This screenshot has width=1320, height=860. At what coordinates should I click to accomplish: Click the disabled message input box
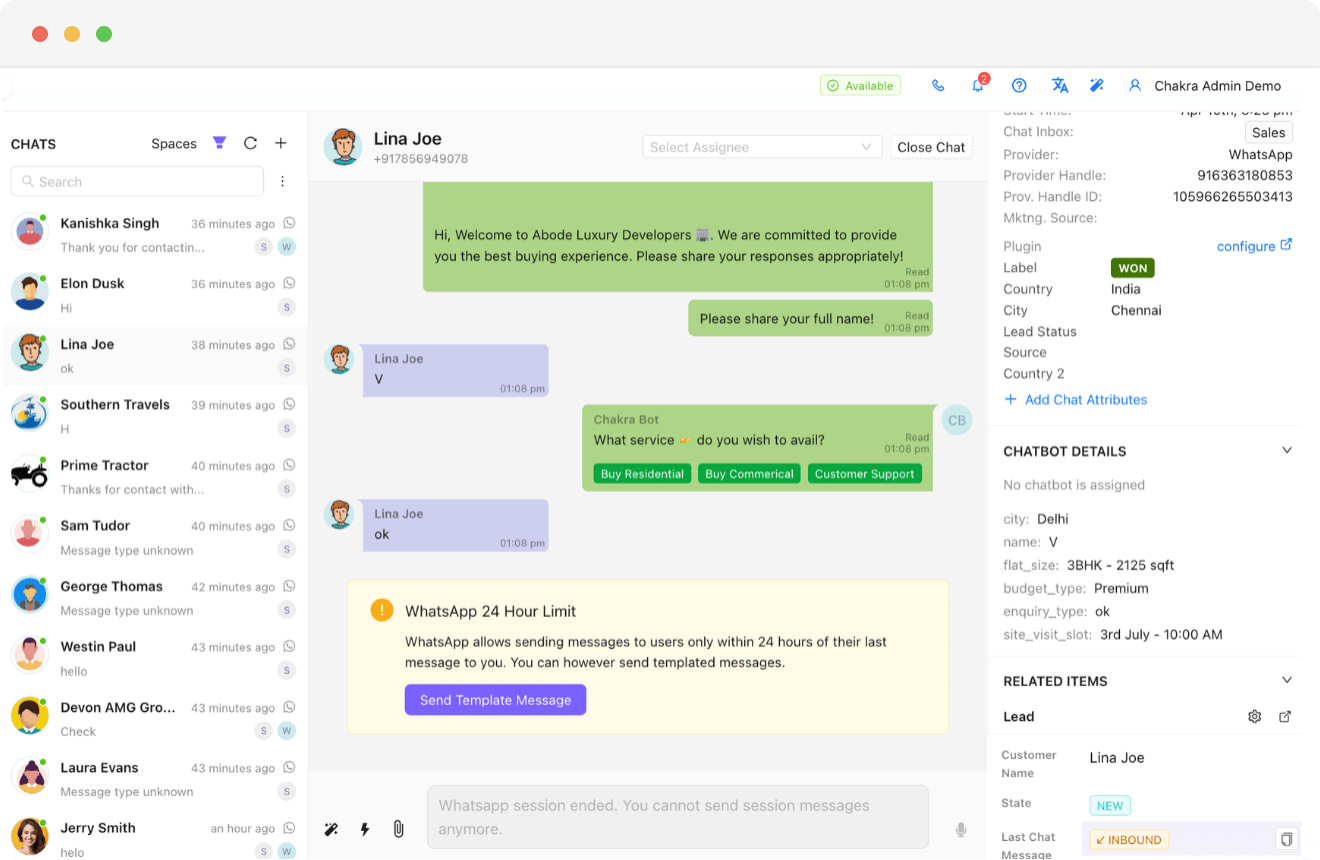[x=678, y=817]
